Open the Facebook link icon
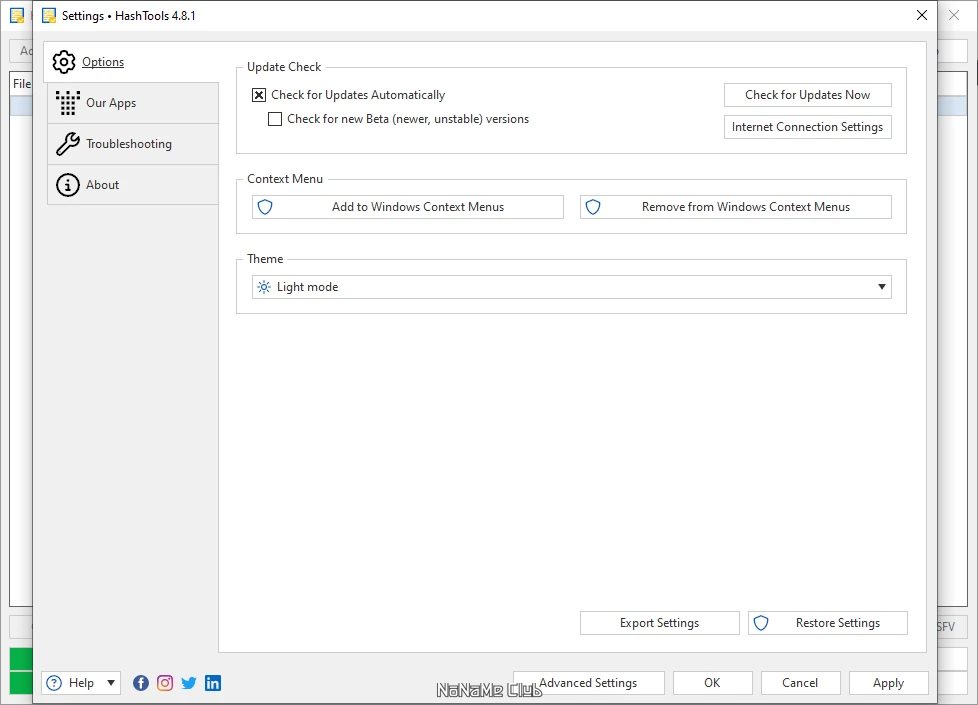The image size is (978, 705). tap(141, 683)
